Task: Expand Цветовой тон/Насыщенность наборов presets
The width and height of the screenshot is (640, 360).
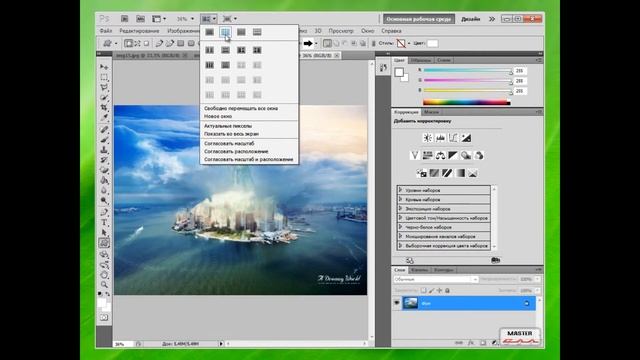Action: [x=400, y=218]
